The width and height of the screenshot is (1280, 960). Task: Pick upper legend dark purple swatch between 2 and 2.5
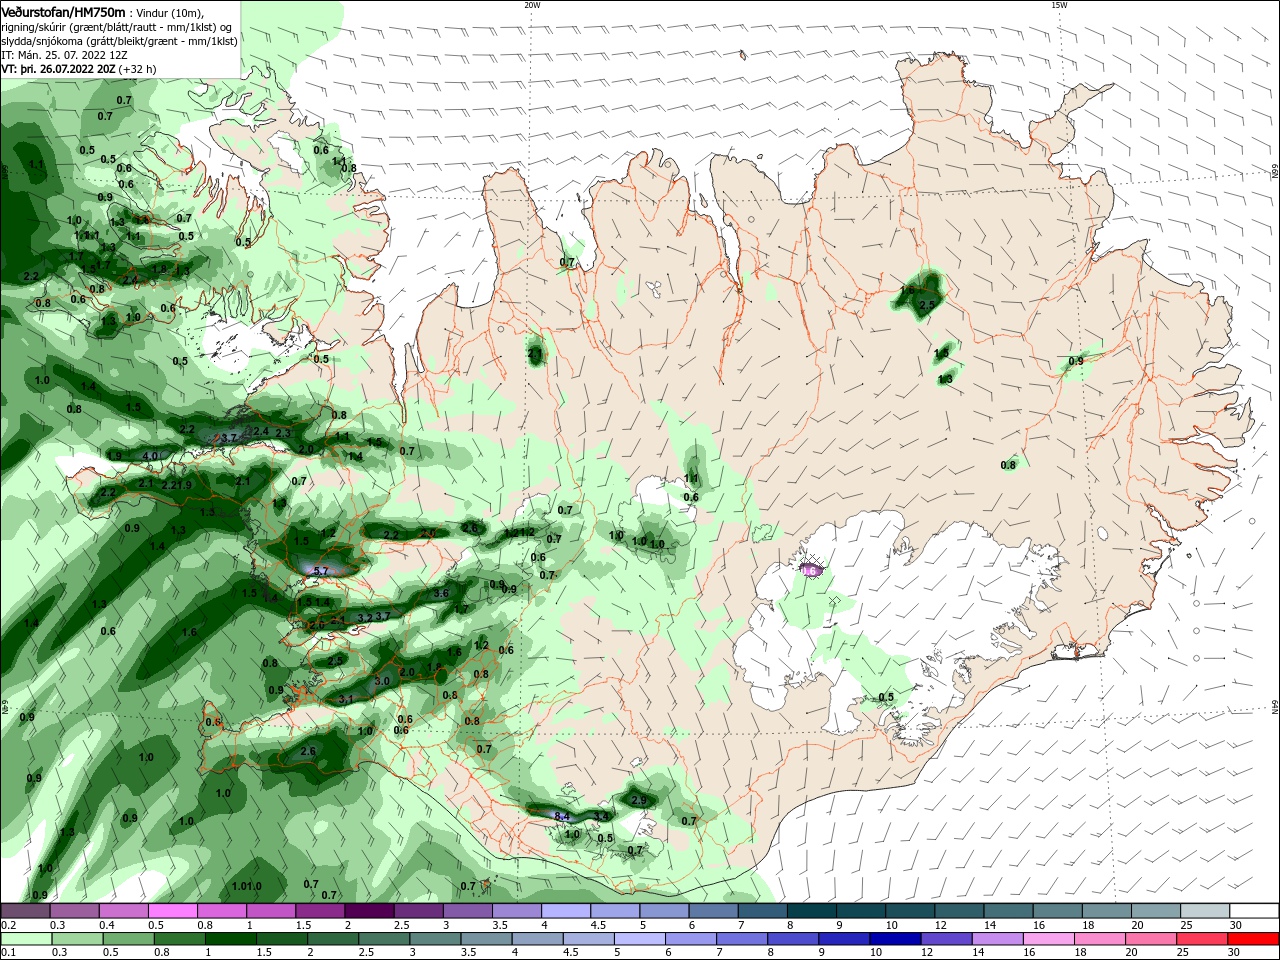369,911
